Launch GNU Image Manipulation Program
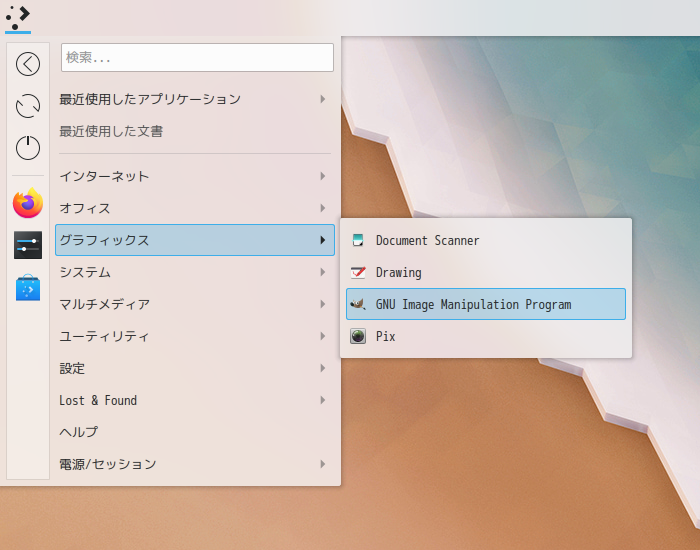The image size is (700, 550). (486, 304)
